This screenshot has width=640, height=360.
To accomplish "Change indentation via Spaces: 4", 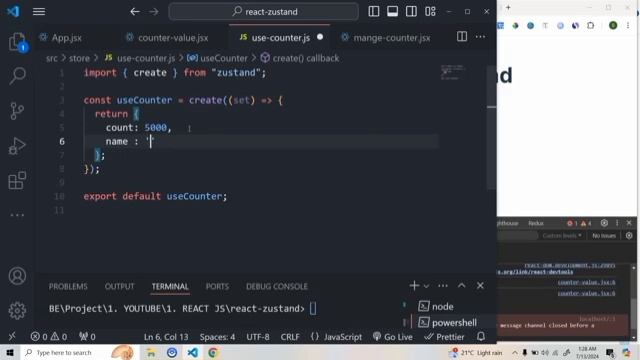I will click(x=217, y=337).
